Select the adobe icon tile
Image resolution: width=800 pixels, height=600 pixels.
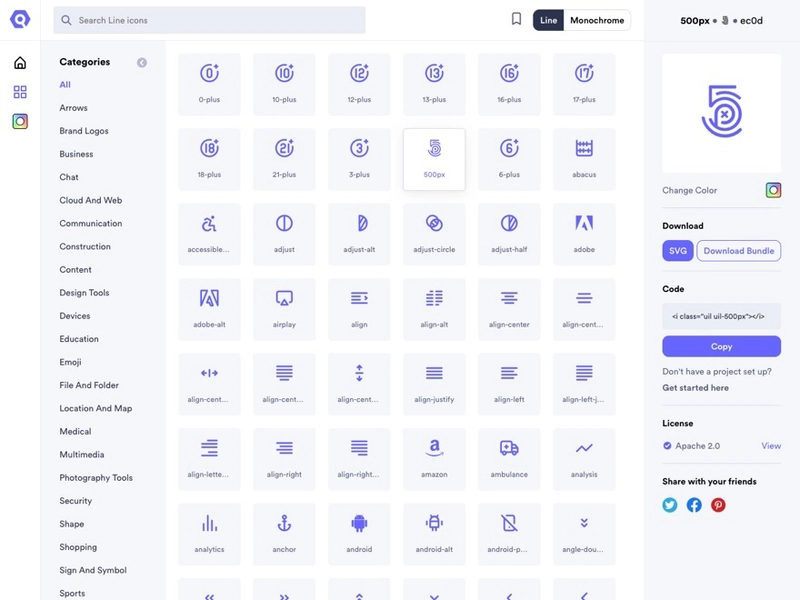584,234
